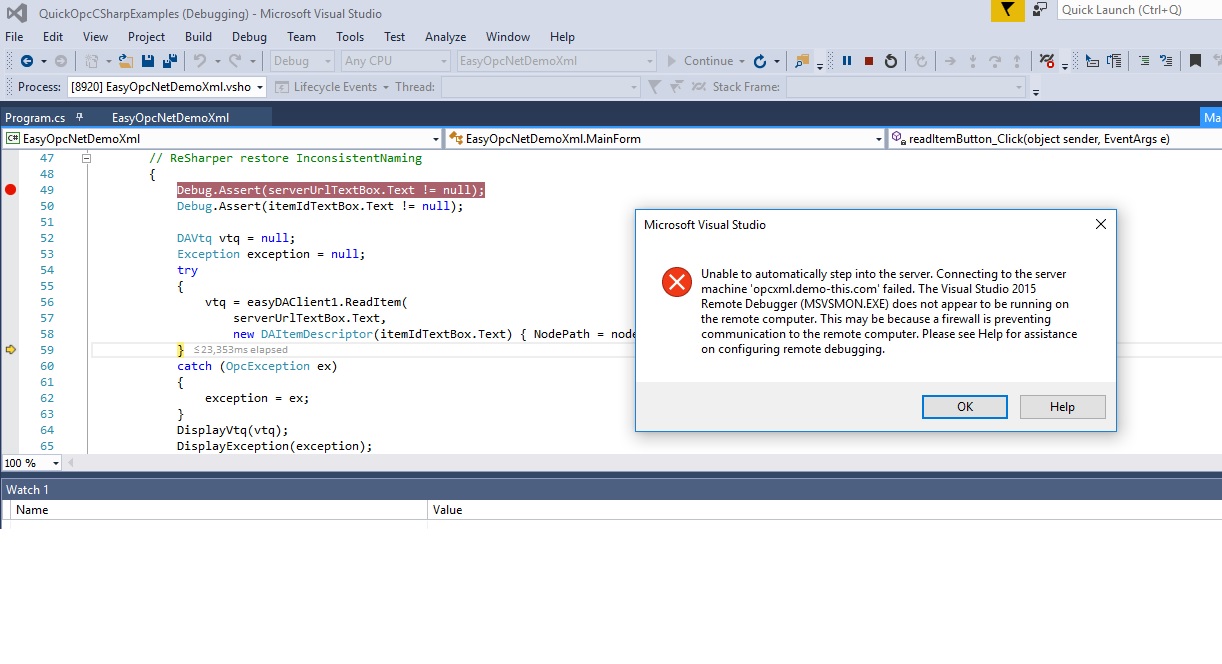This screenshot has width=1222, height=664.
Task: Open the Help menu in menu bar
Action: coord(562,37)
